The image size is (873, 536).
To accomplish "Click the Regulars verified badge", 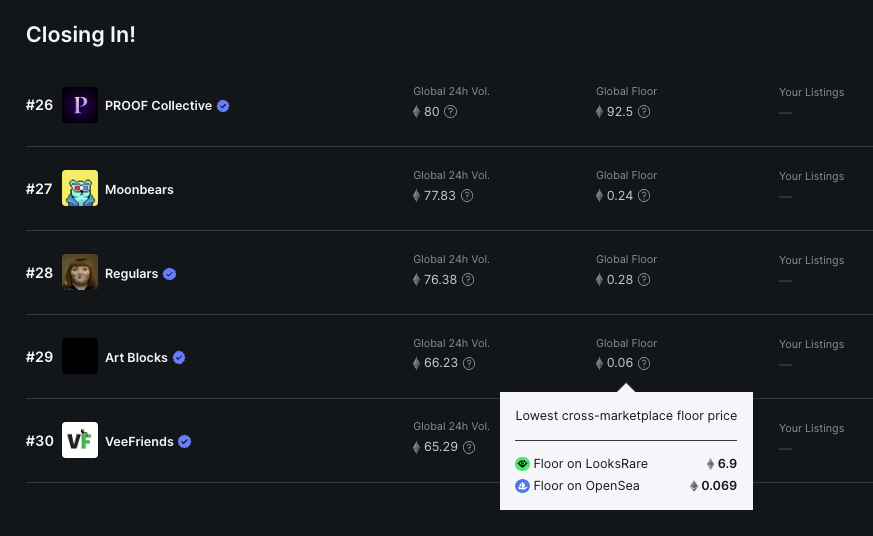I will [x=170, y=274].
